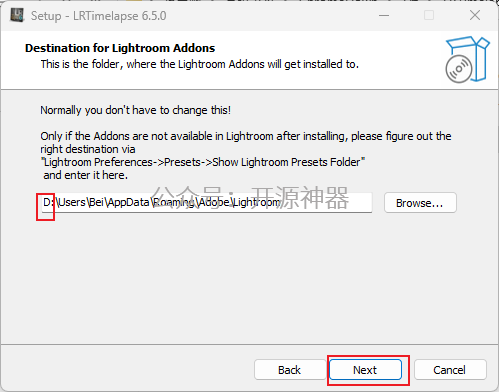Click the "Show Lightroom Presets Folder" instruction line
The width and height of the screenshot is (499, 392).
[203, 162]
